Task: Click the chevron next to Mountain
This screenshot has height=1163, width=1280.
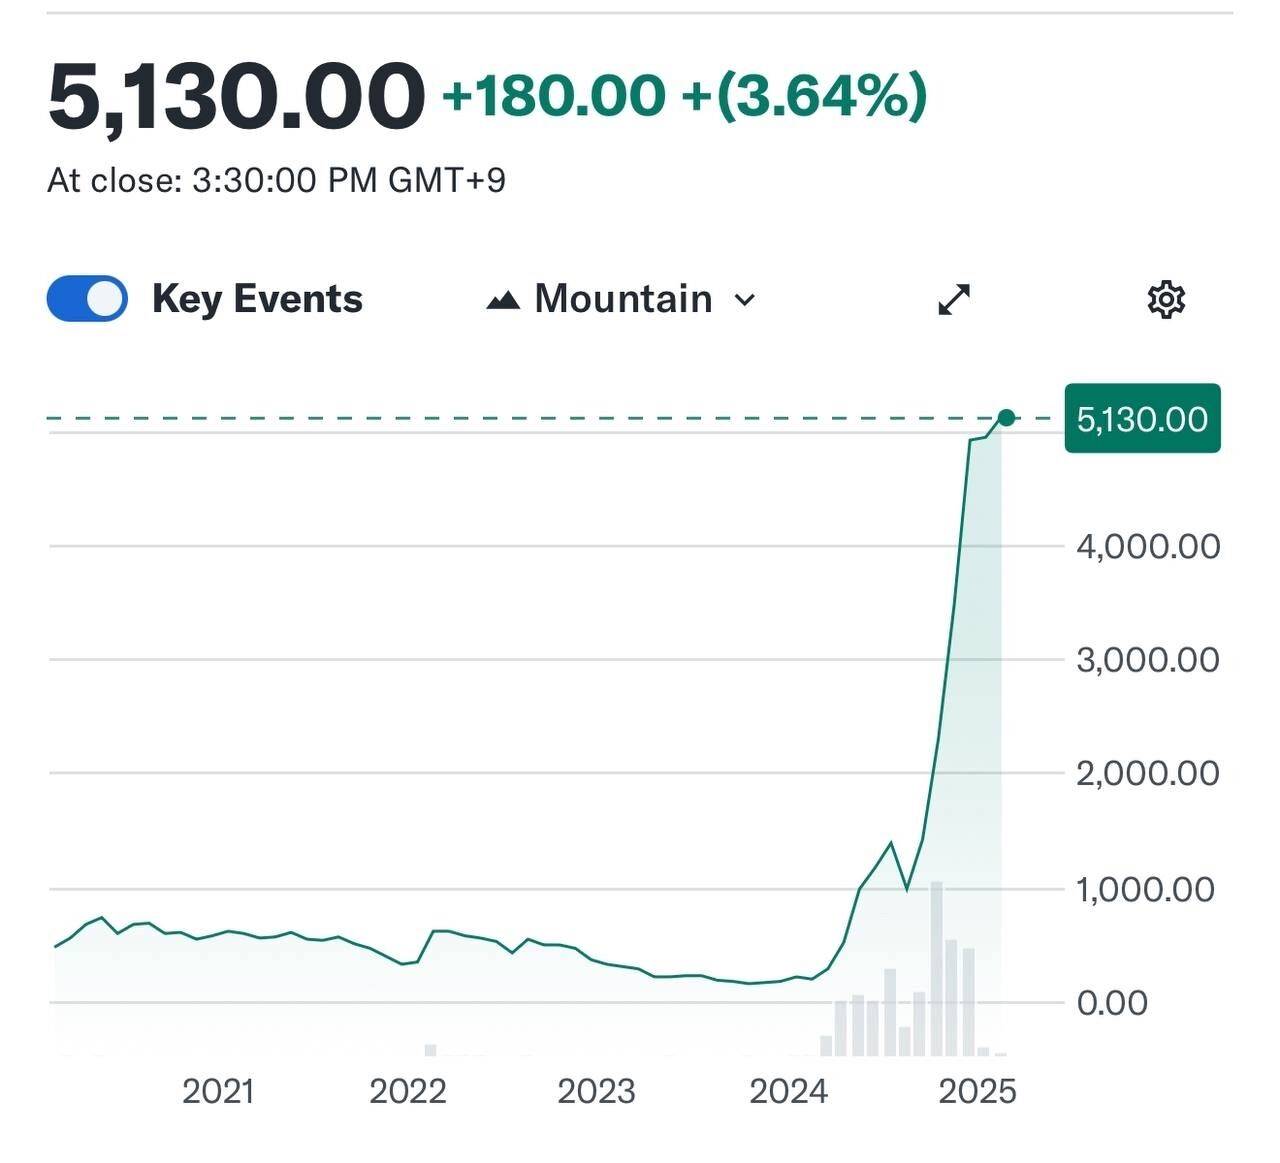Action: click(744, 300)
